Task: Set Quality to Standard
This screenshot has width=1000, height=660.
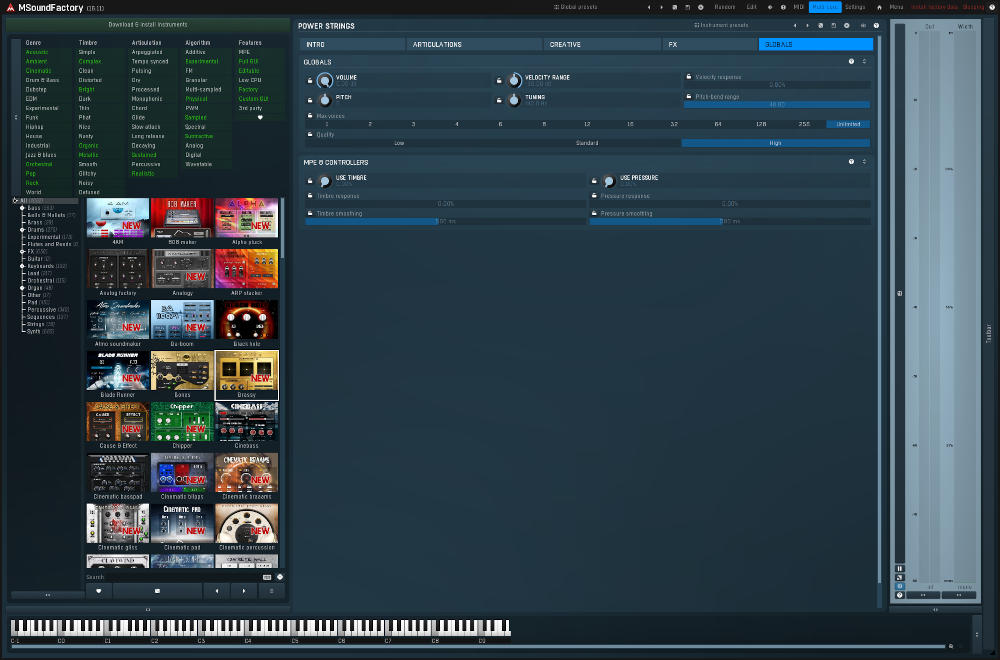Action: pyautogui.click(x=587, y=143)
